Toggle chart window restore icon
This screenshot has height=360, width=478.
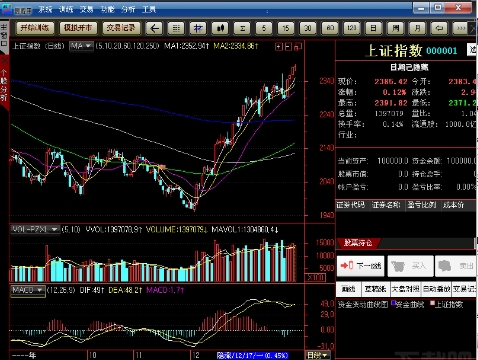pos(298,47)
